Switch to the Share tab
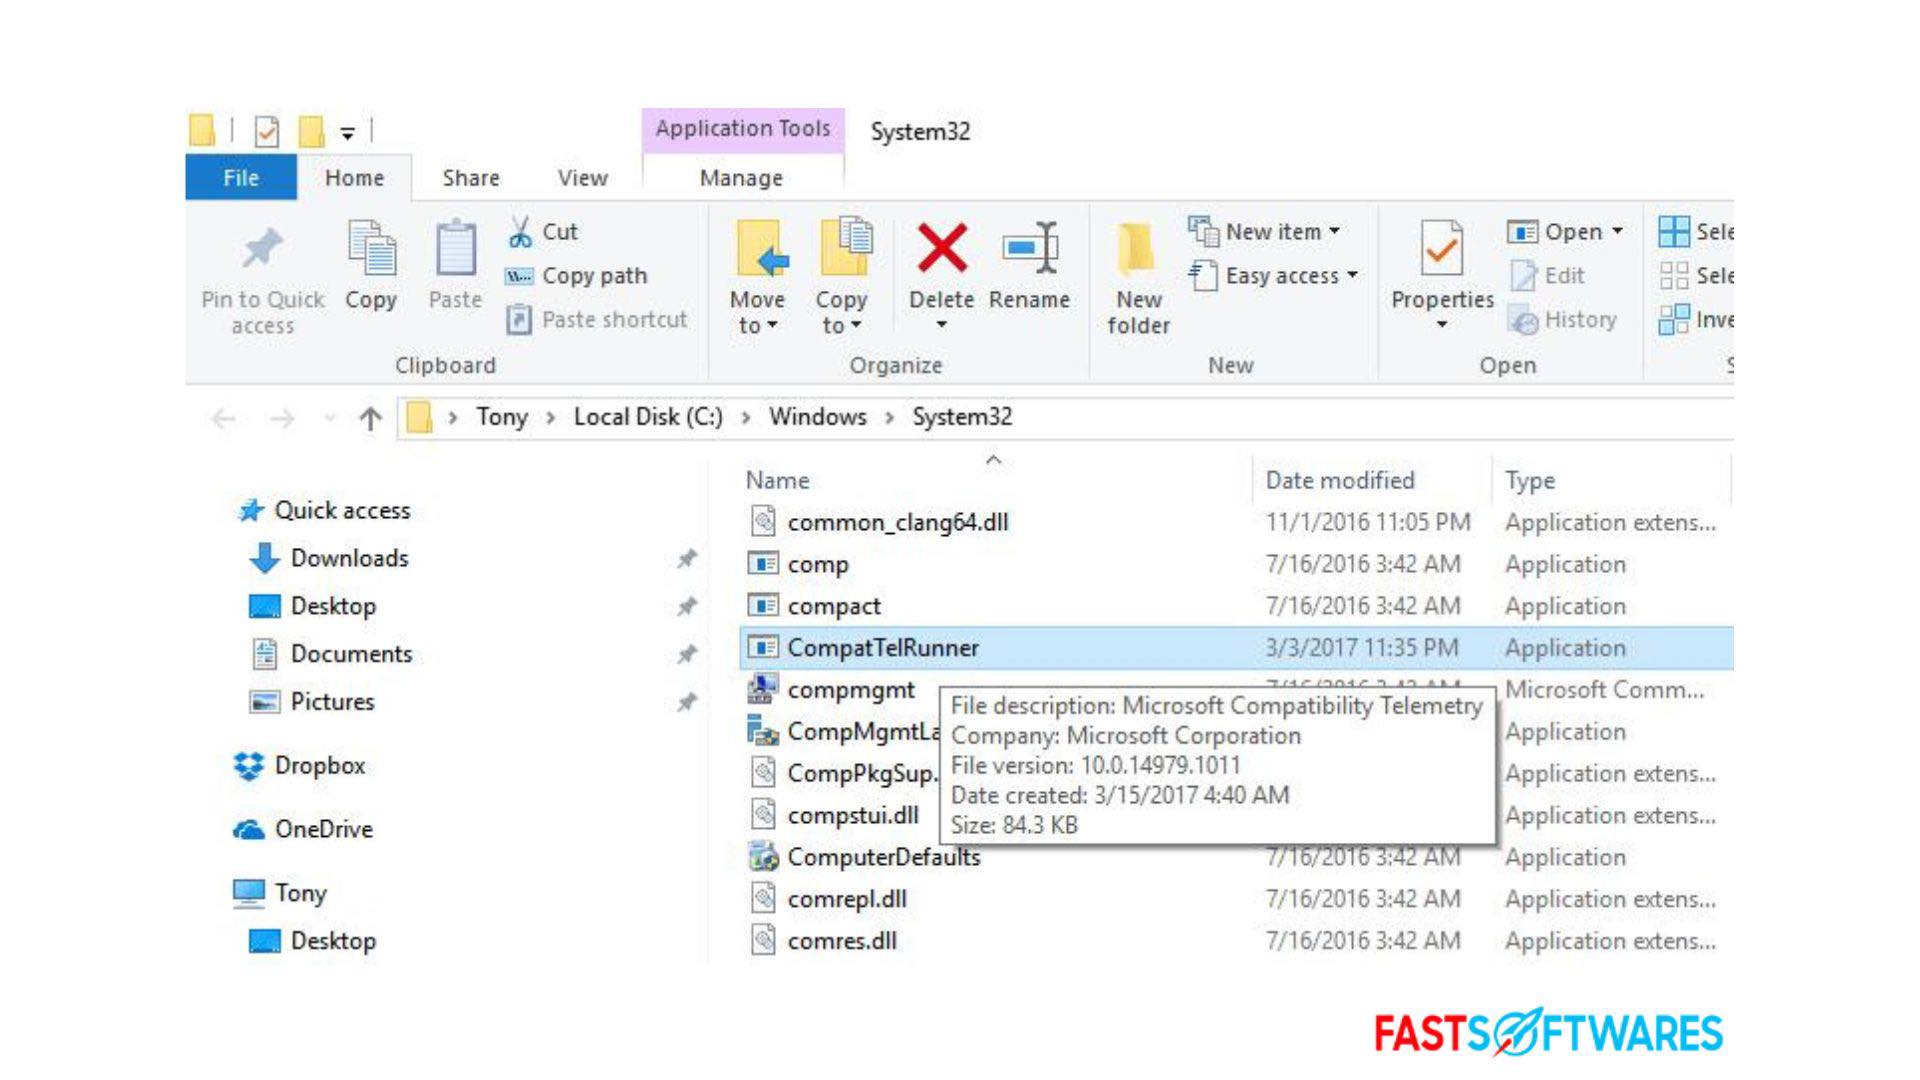Image resolution: width=1920 pixels, height=1080 pixels. 471,178
